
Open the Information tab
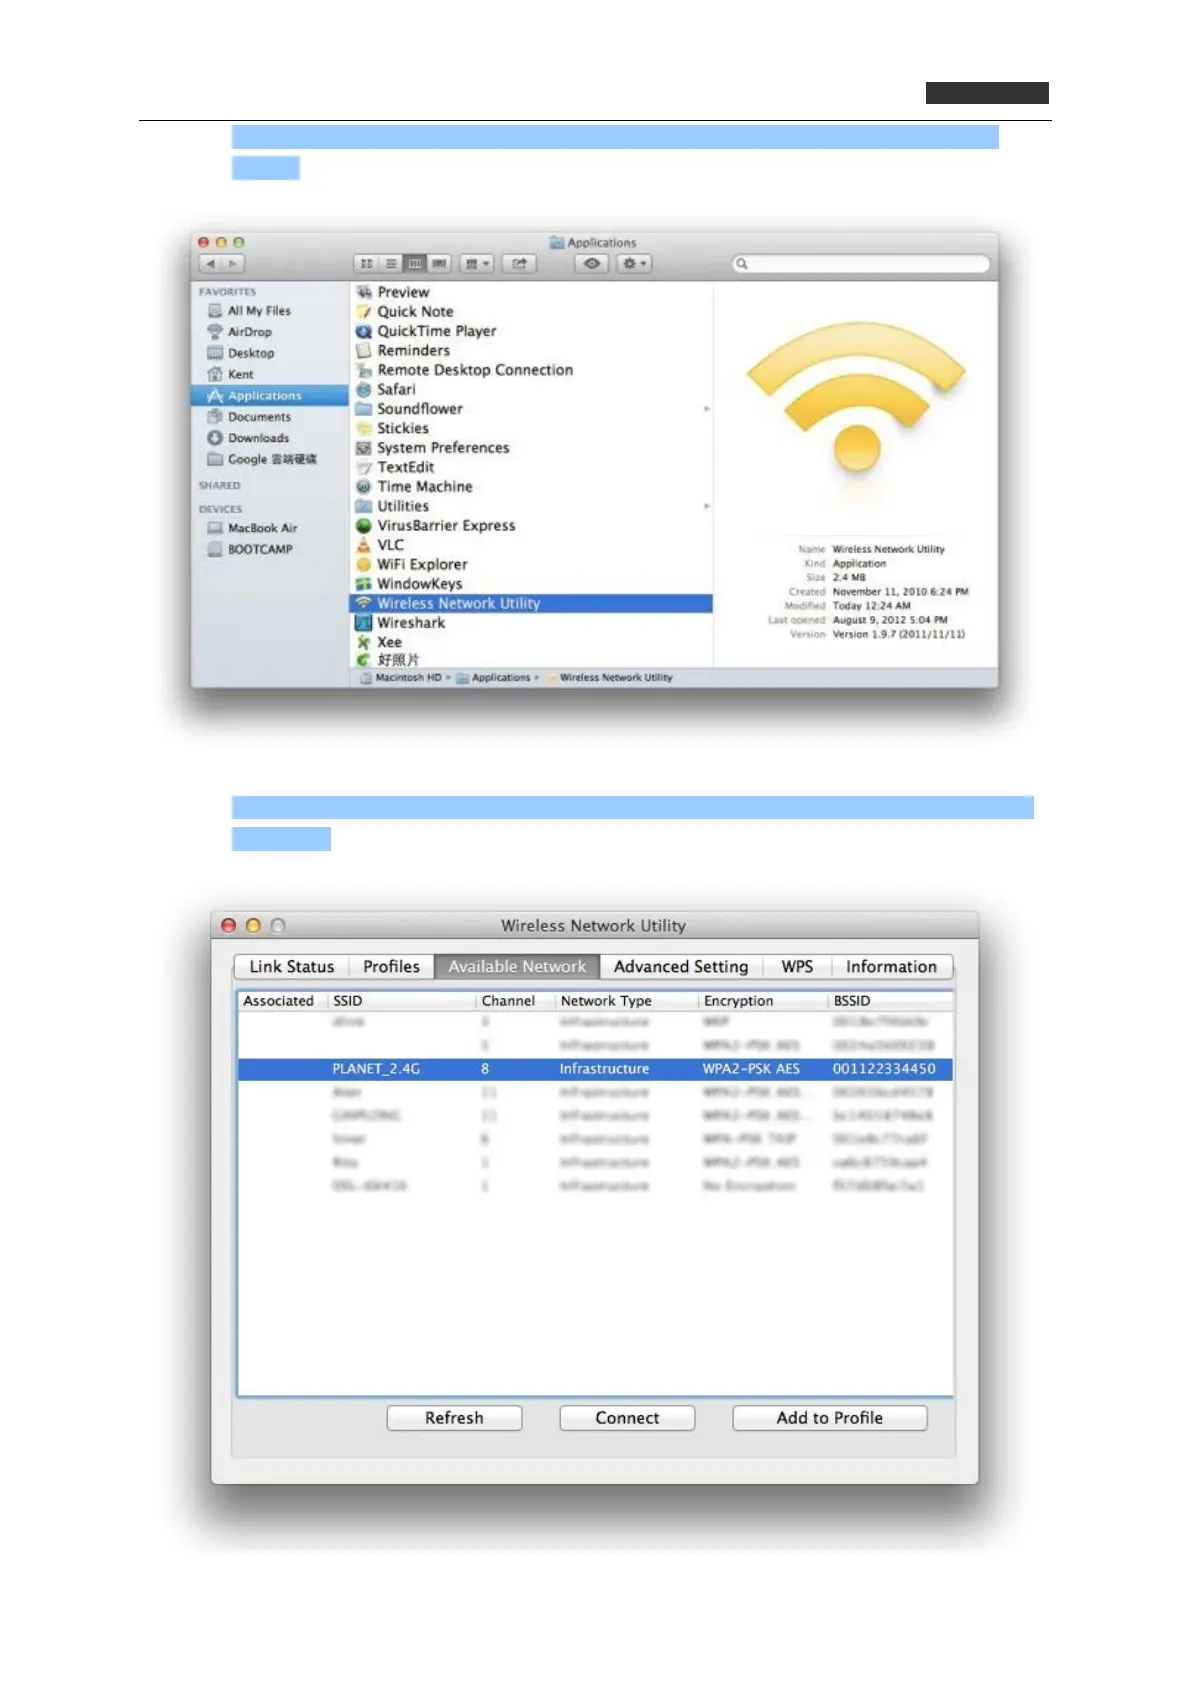tap(891, 967)
